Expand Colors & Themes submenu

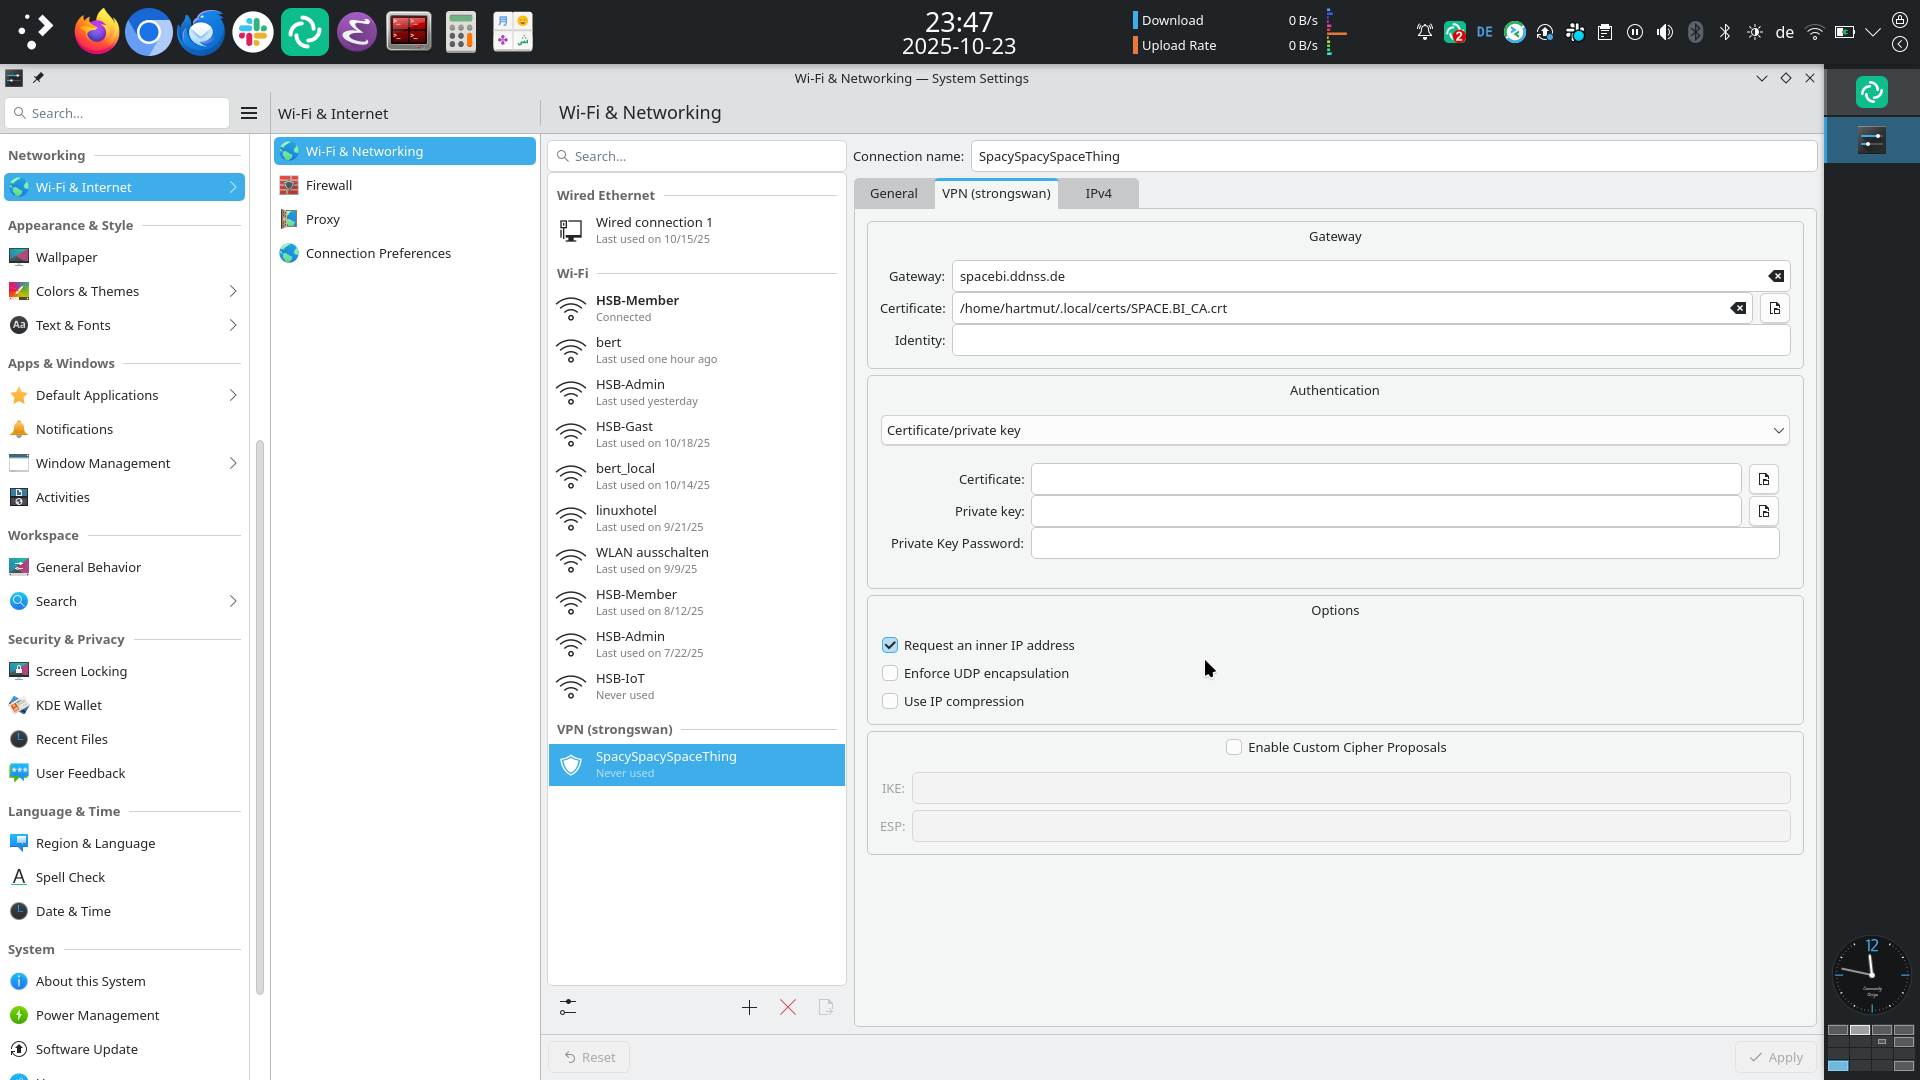point(233,291)
